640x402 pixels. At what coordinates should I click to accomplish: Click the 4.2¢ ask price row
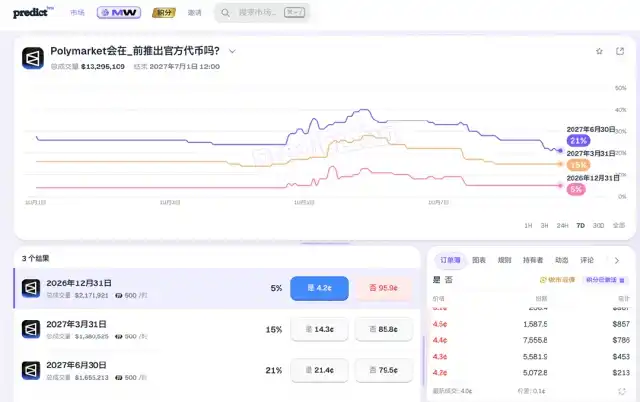[531, 373]
